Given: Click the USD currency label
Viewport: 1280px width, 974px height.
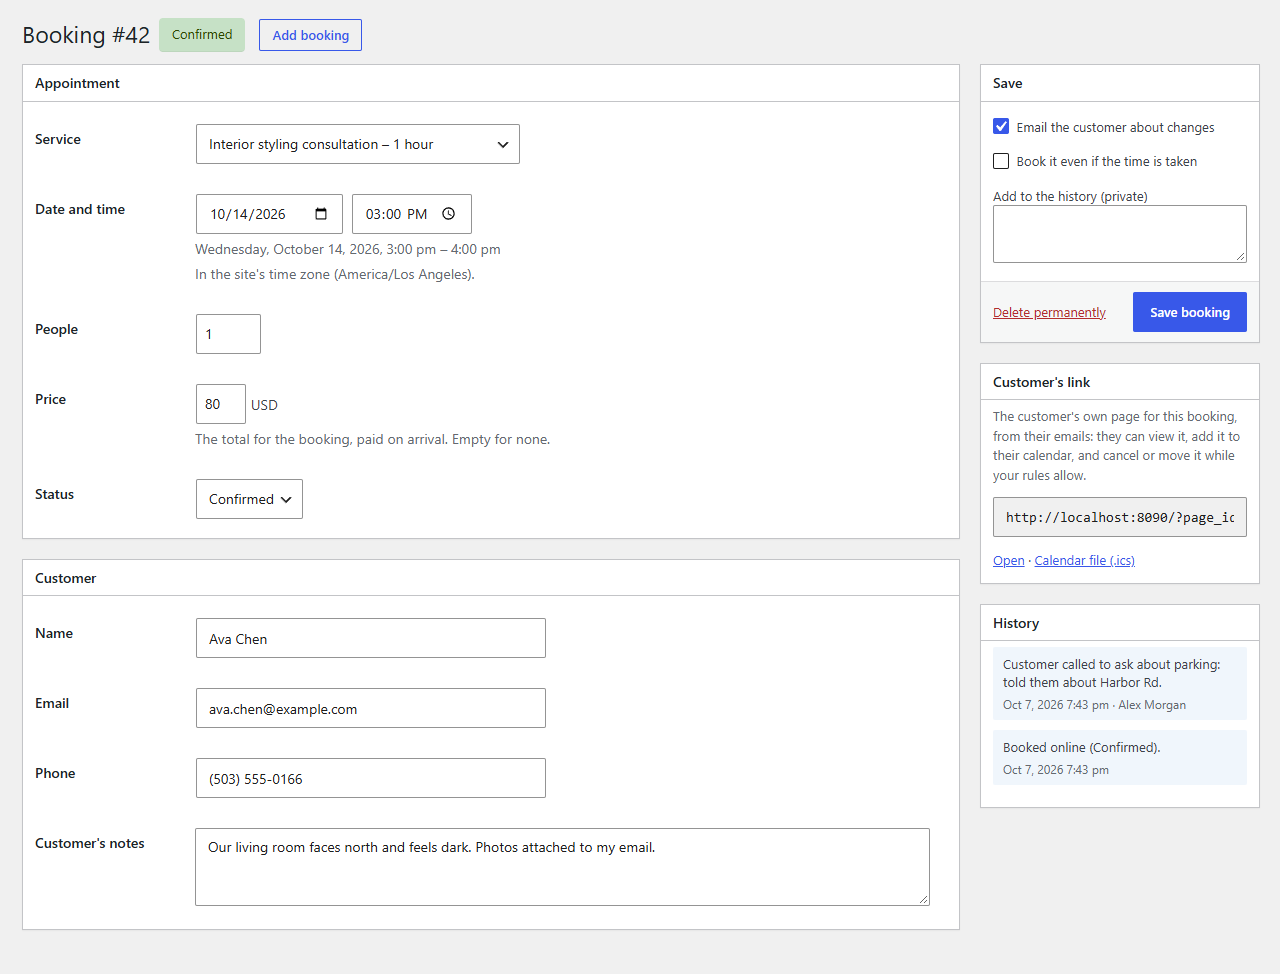Looking at the screenshot, I should point(264,405).
